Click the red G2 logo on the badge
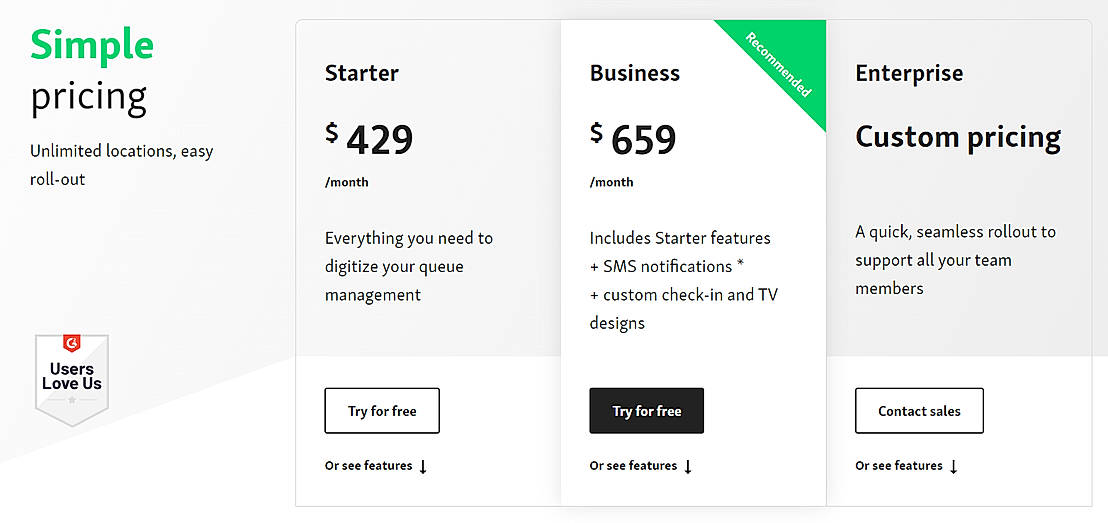1108x523 pixels. (71, 344)
